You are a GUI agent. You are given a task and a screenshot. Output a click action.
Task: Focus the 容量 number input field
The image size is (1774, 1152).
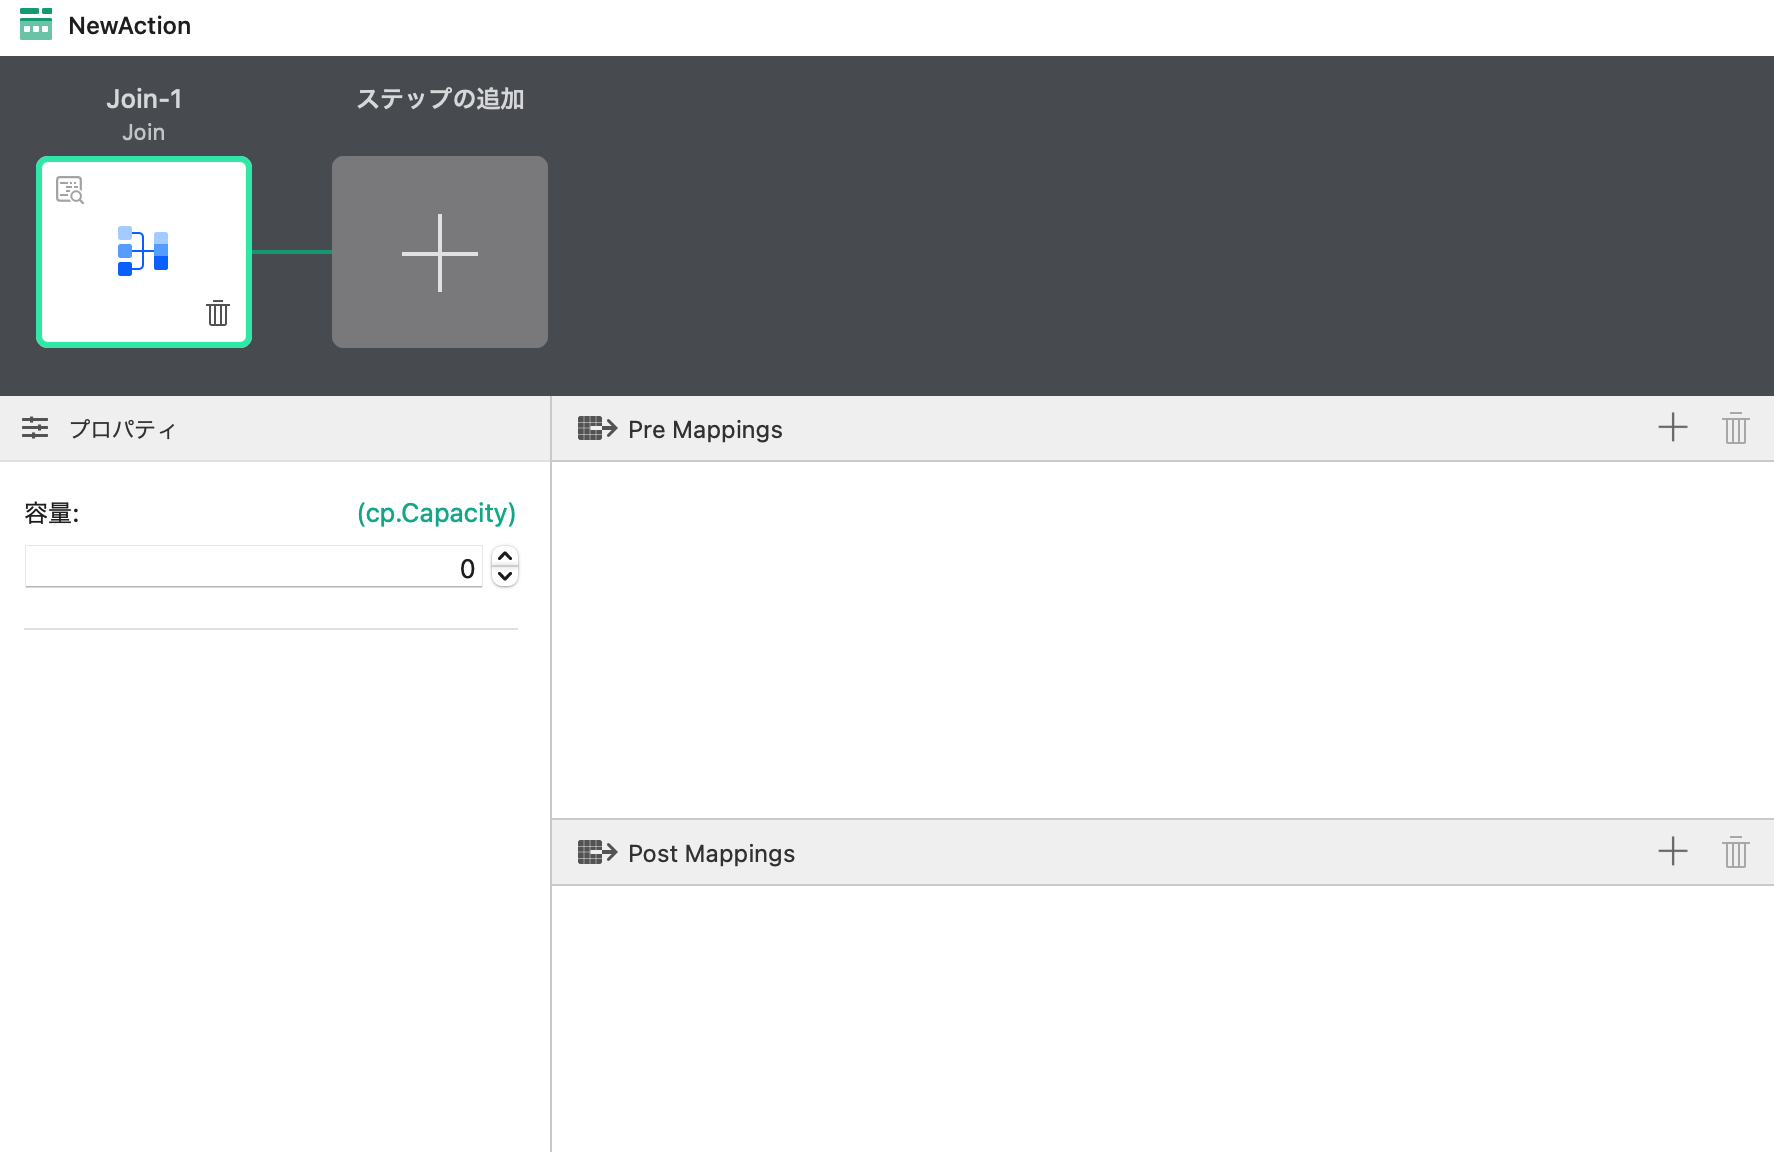click(254, 567)
